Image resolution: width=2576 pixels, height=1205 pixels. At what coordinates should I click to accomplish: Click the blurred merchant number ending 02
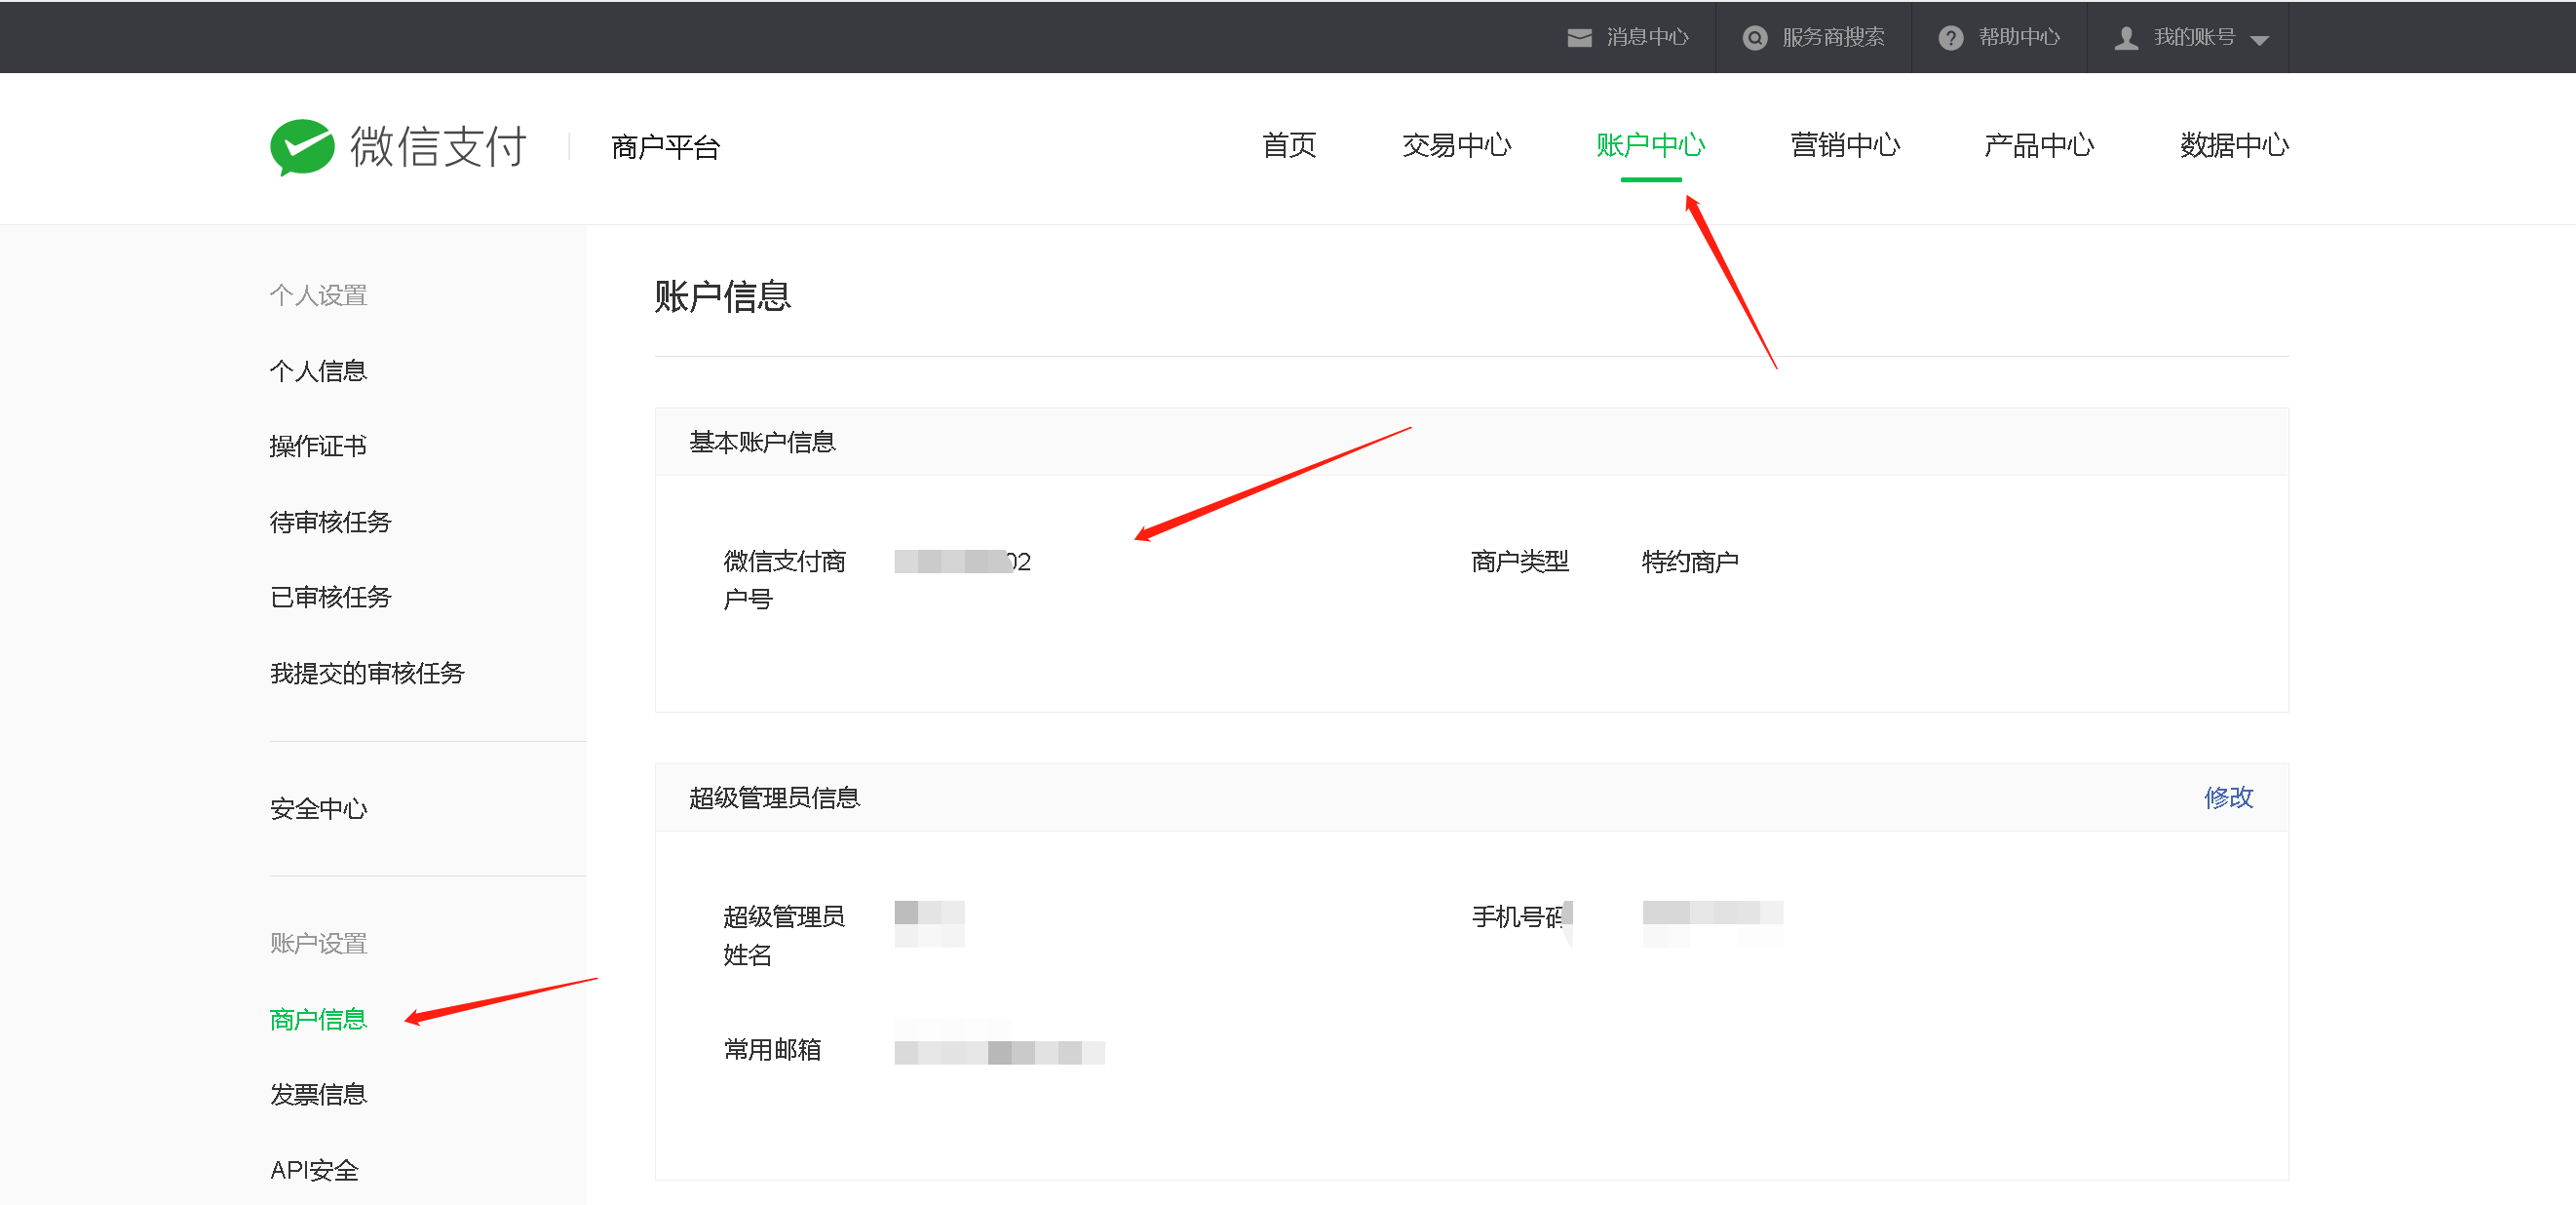click(x=962, y=561)
